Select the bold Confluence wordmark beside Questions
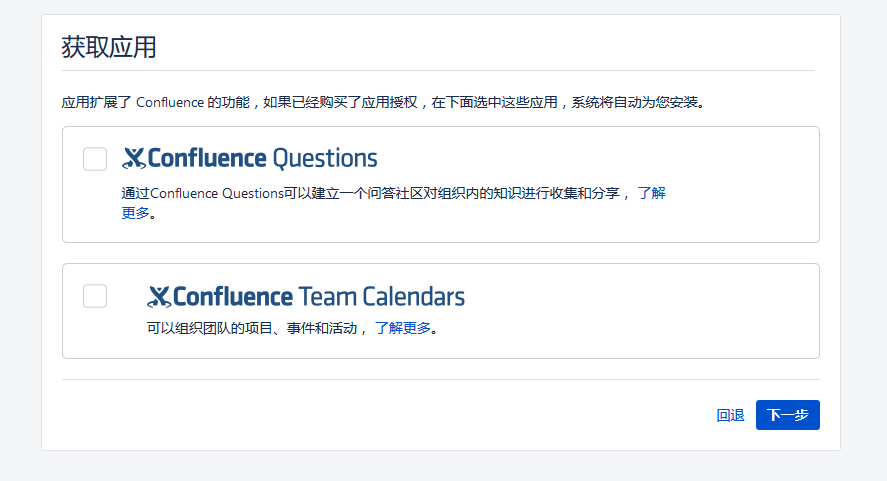This screenshot has width=887, height=481. pos(207,158)
